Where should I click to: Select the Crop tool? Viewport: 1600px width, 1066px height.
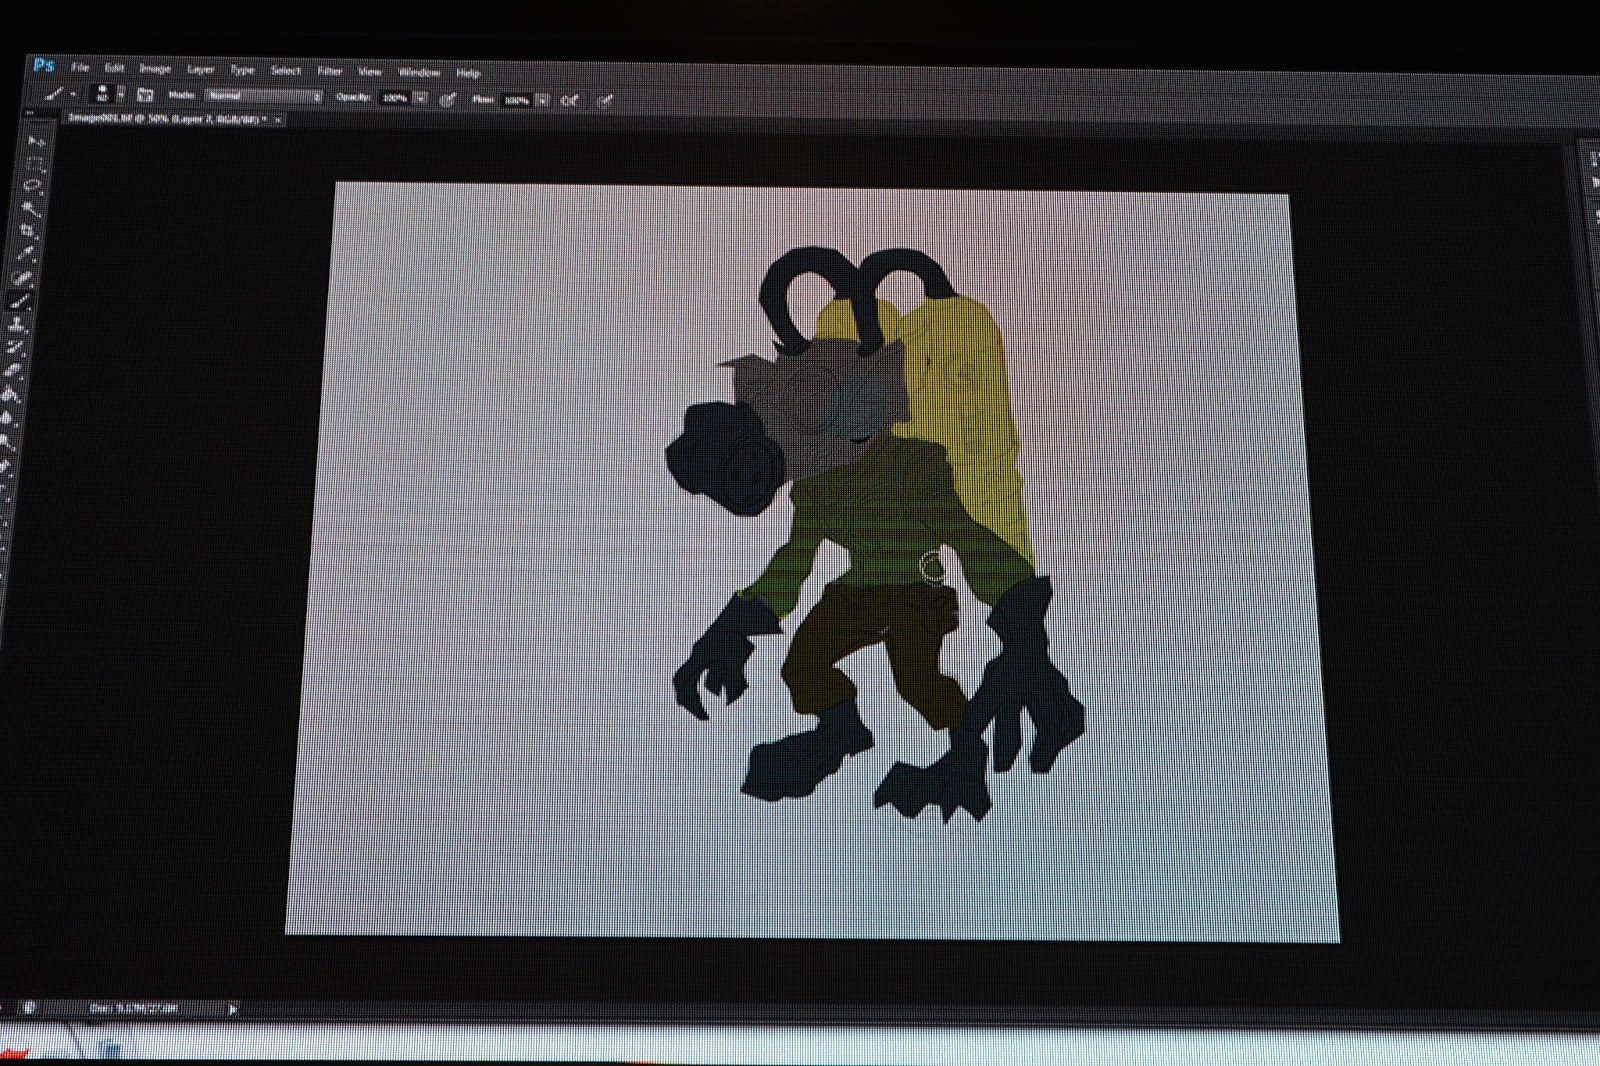[x=30, y=232]
